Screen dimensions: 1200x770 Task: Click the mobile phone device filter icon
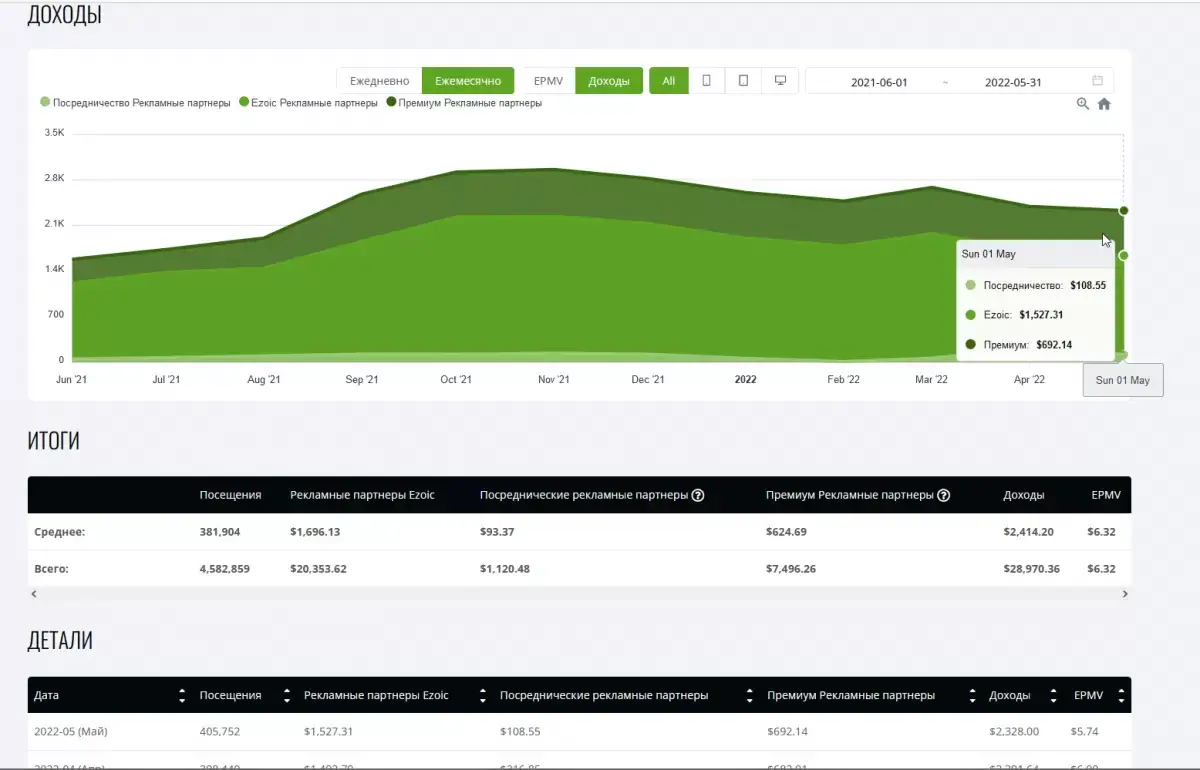click(706, 81)
